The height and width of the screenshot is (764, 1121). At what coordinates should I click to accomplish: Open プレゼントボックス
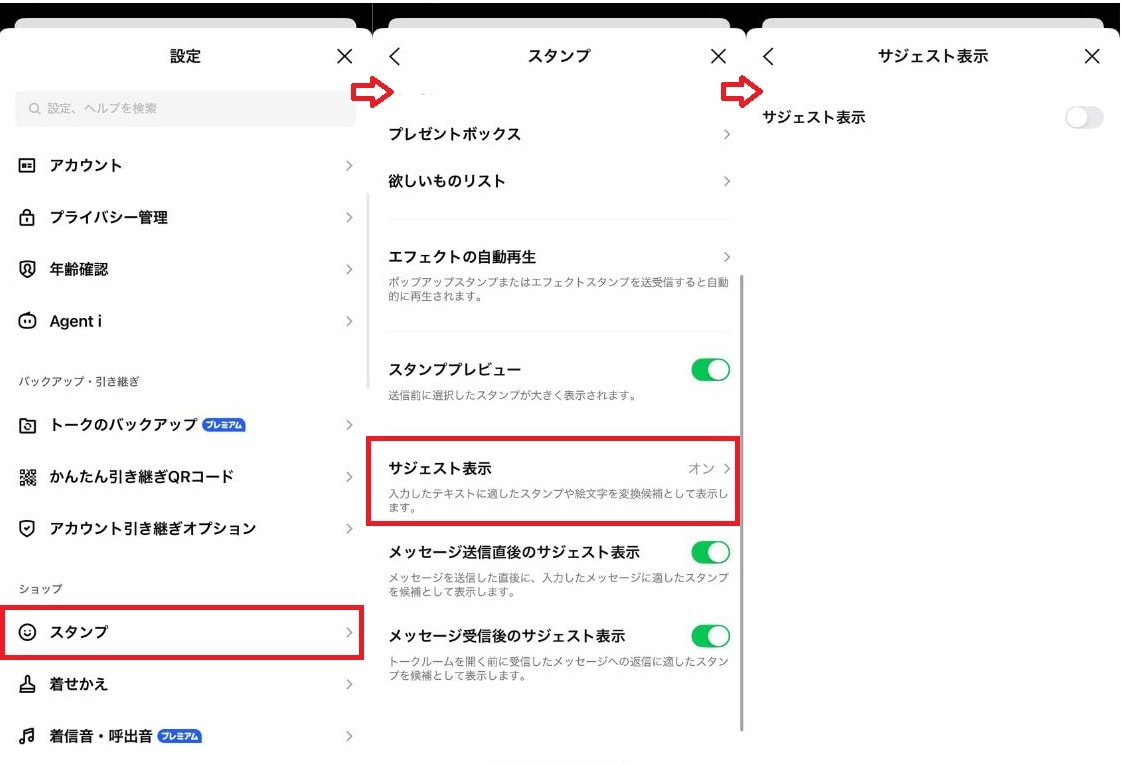[559, 134]
